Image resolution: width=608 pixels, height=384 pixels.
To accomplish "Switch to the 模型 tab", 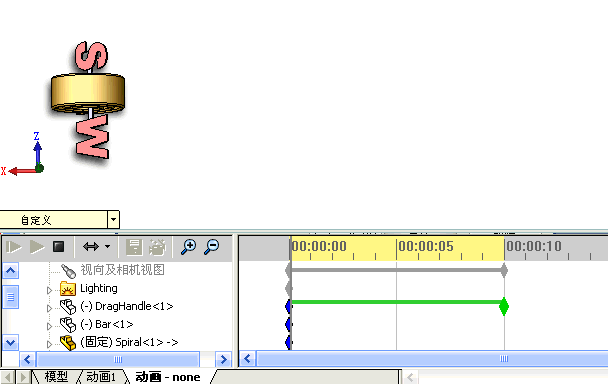I will click(56, 377).
